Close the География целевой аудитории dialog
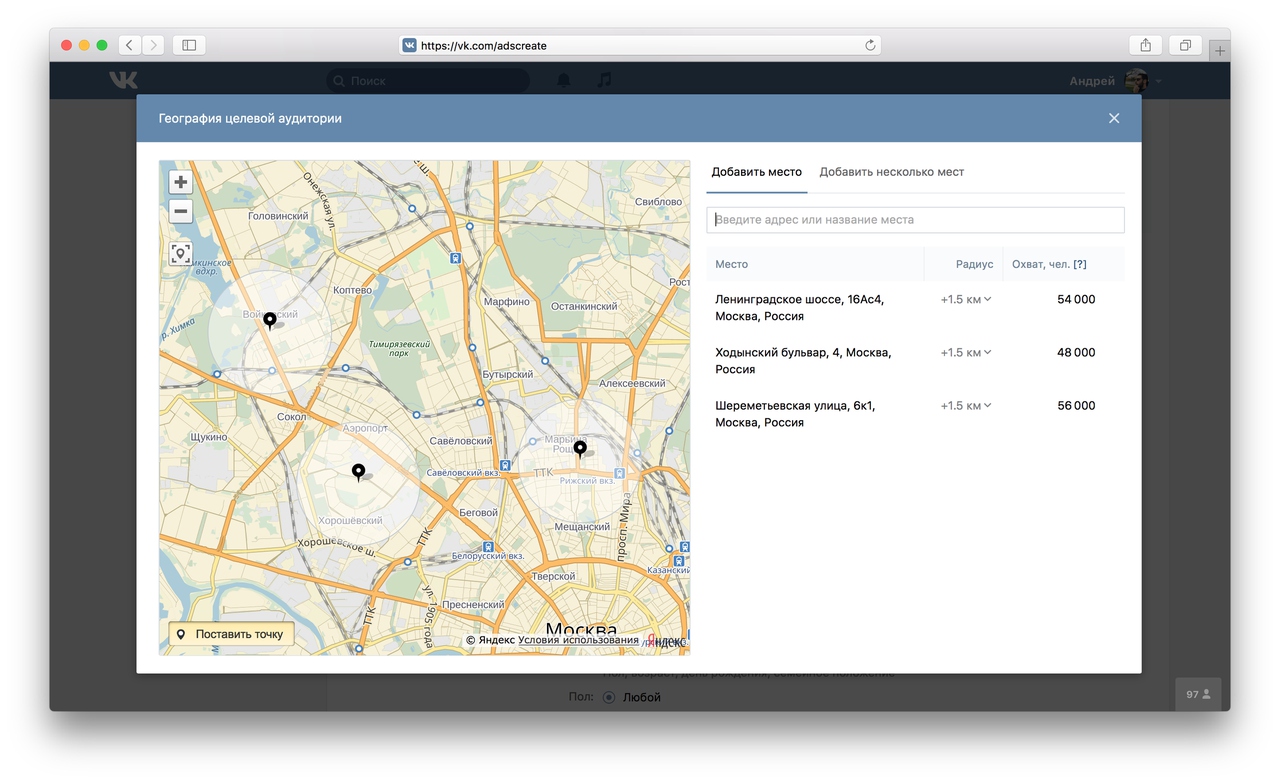The height and width of the screenshot is (782, 1280). pyautogui.click(x=1113, y=118)
